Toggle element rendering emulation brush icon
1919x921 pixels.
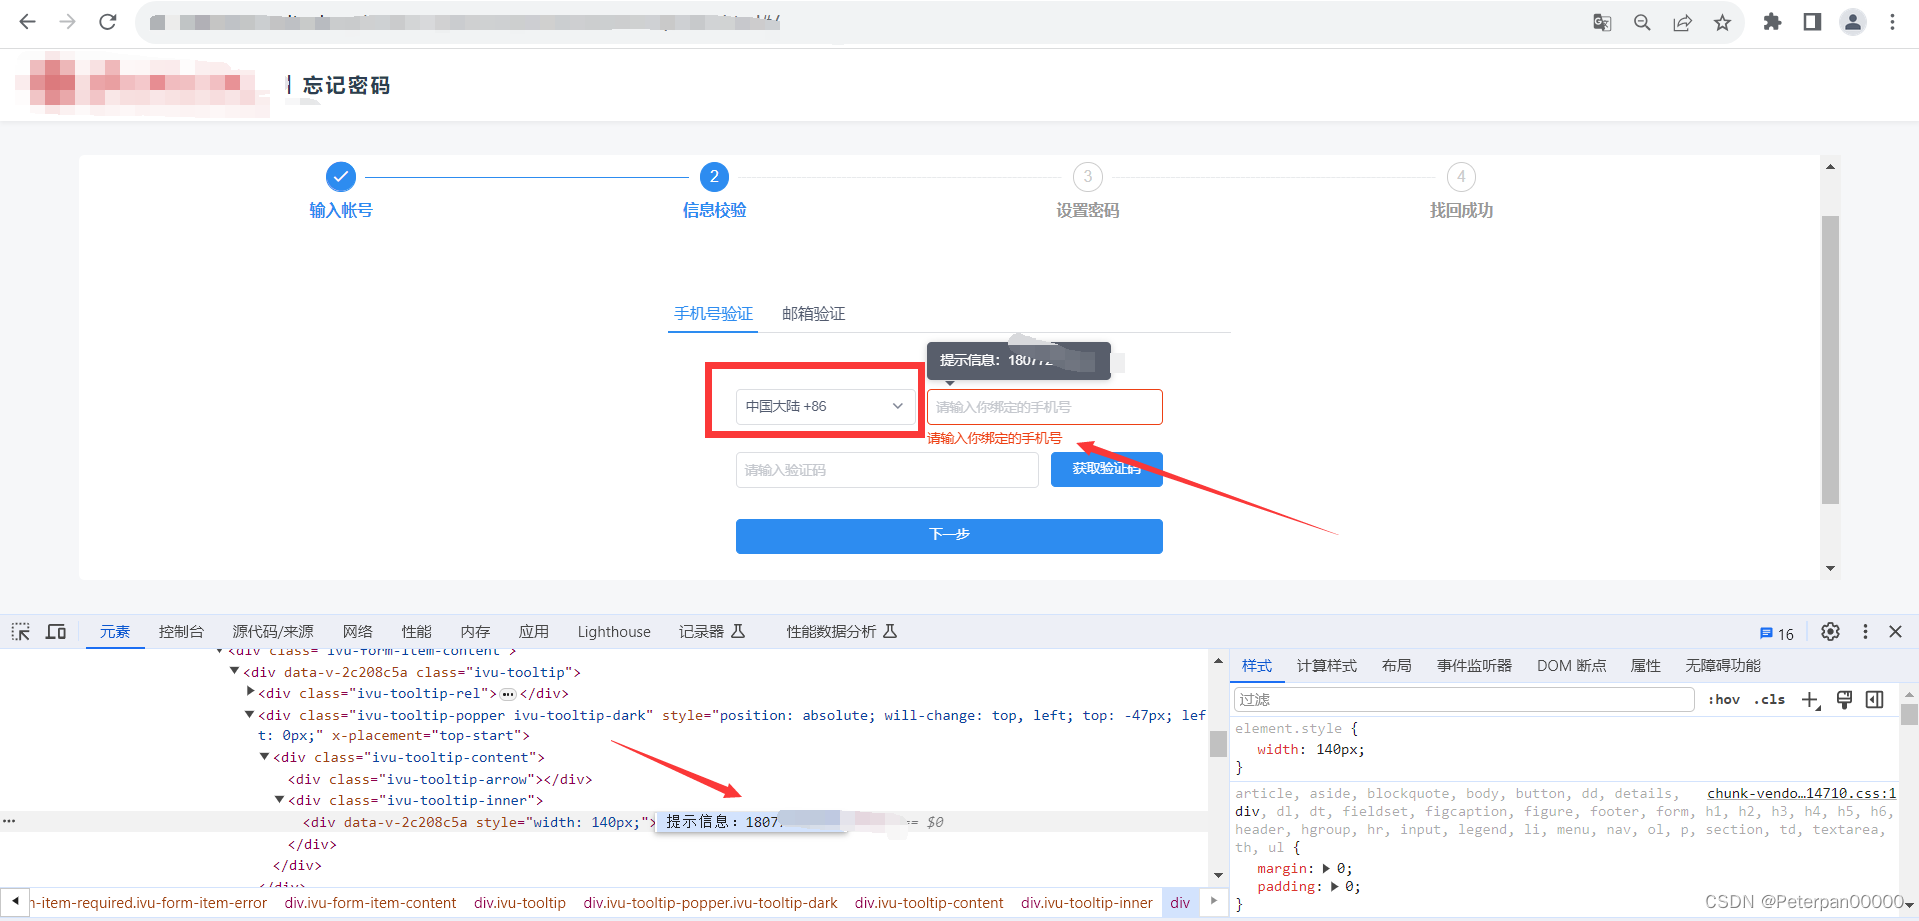(x=1845, y=700)
